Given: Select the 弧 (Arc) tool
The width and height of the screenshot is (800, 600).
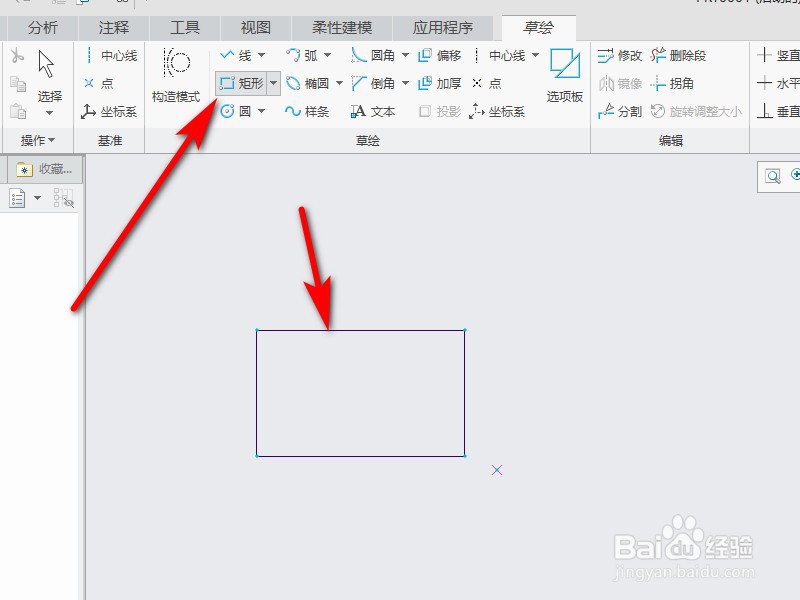Looking at the screenshot, I should [302, 55].
